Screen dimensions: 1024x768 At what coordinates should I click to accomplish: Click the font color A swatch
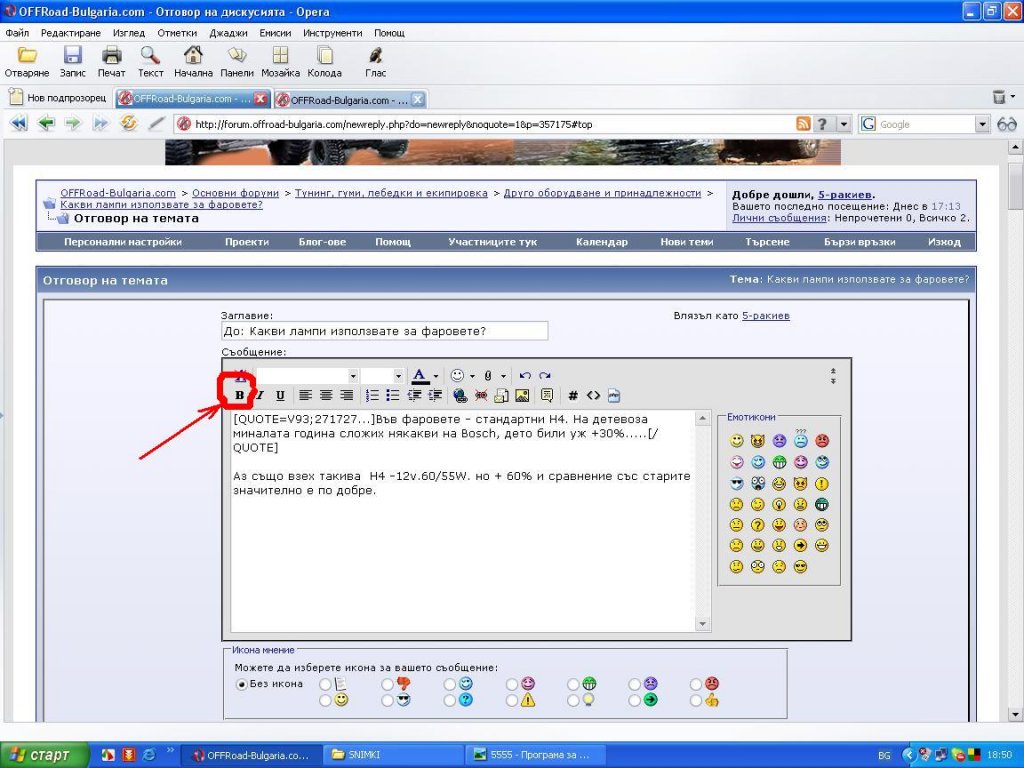(x=420, y=376)
